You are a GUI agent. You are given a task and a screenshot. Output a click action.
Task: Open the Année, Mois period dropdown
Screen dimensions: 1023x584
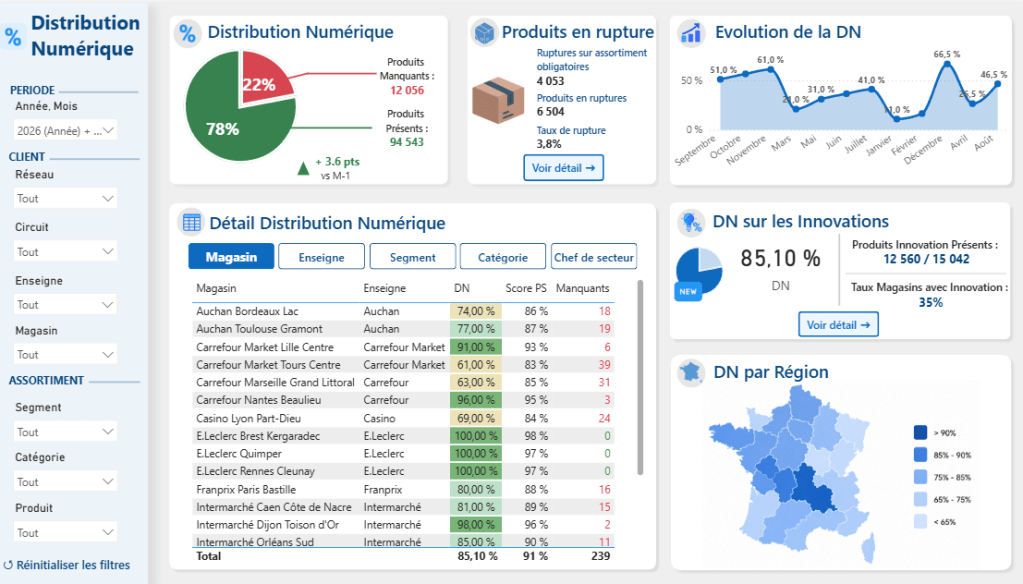pyautogui.click(x=65, y=131)
